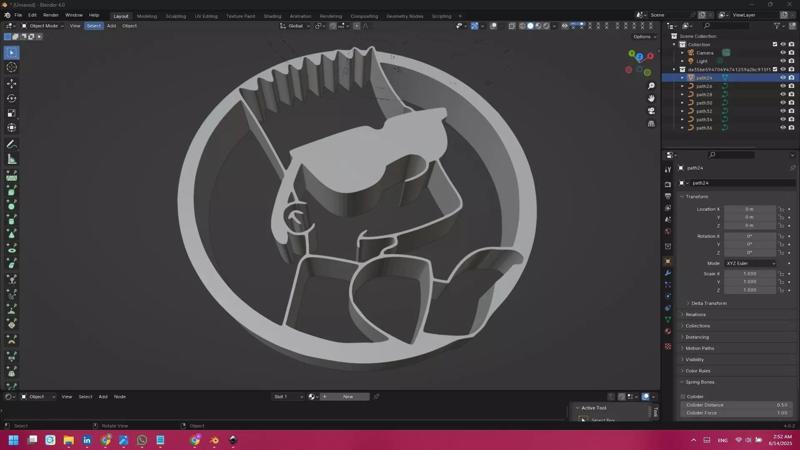The width and height of the screenshot is (800, 450).
Task: Open the Global orientation dropdown
Action: coord(295,26)
